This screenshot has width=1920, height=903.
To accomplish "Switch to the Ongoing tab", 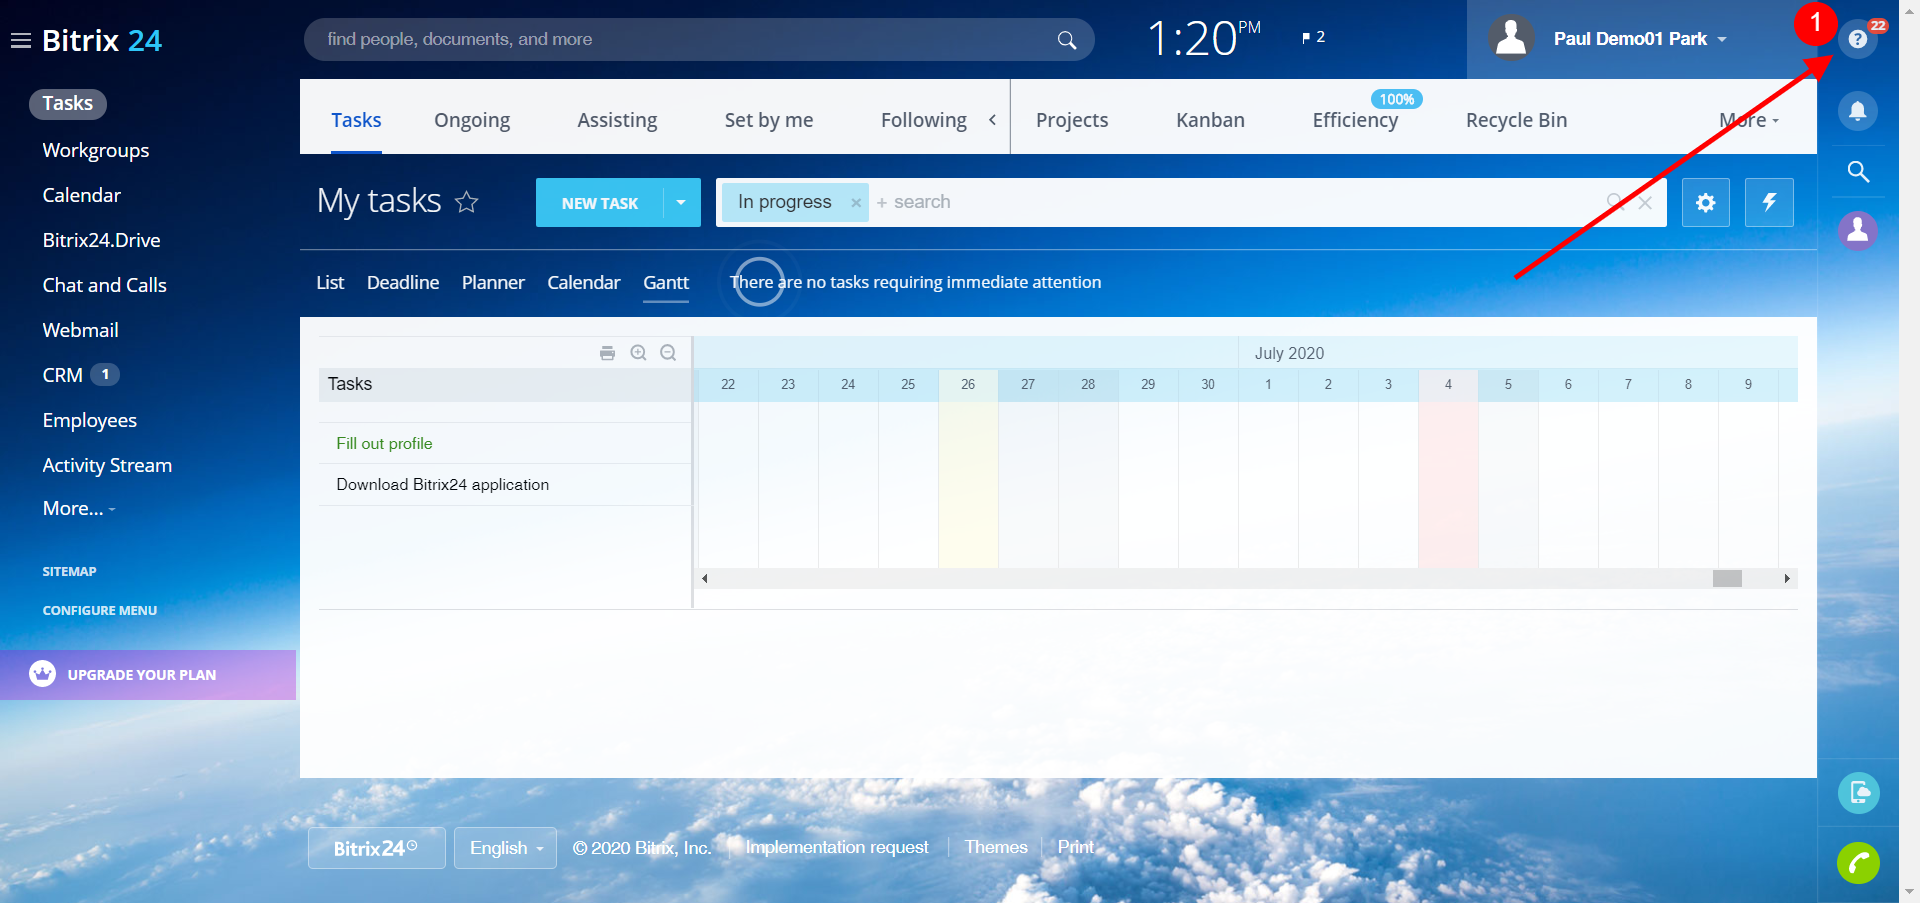I will tap(472, 120).
